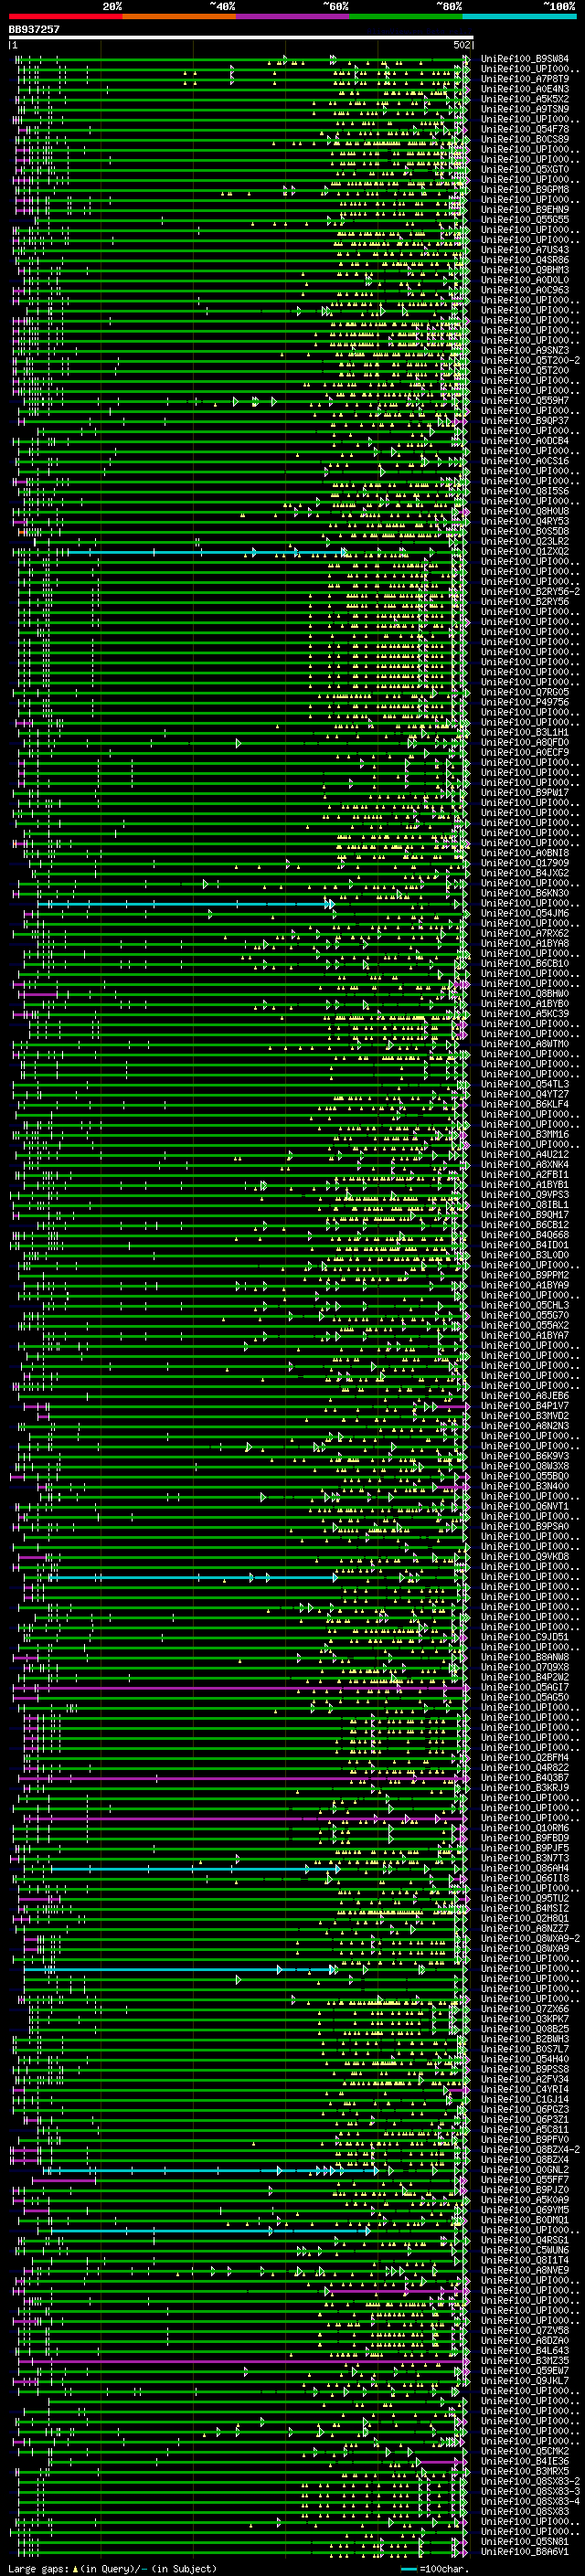Click UniRef100_Q8H0U8 label

point(525,511)
